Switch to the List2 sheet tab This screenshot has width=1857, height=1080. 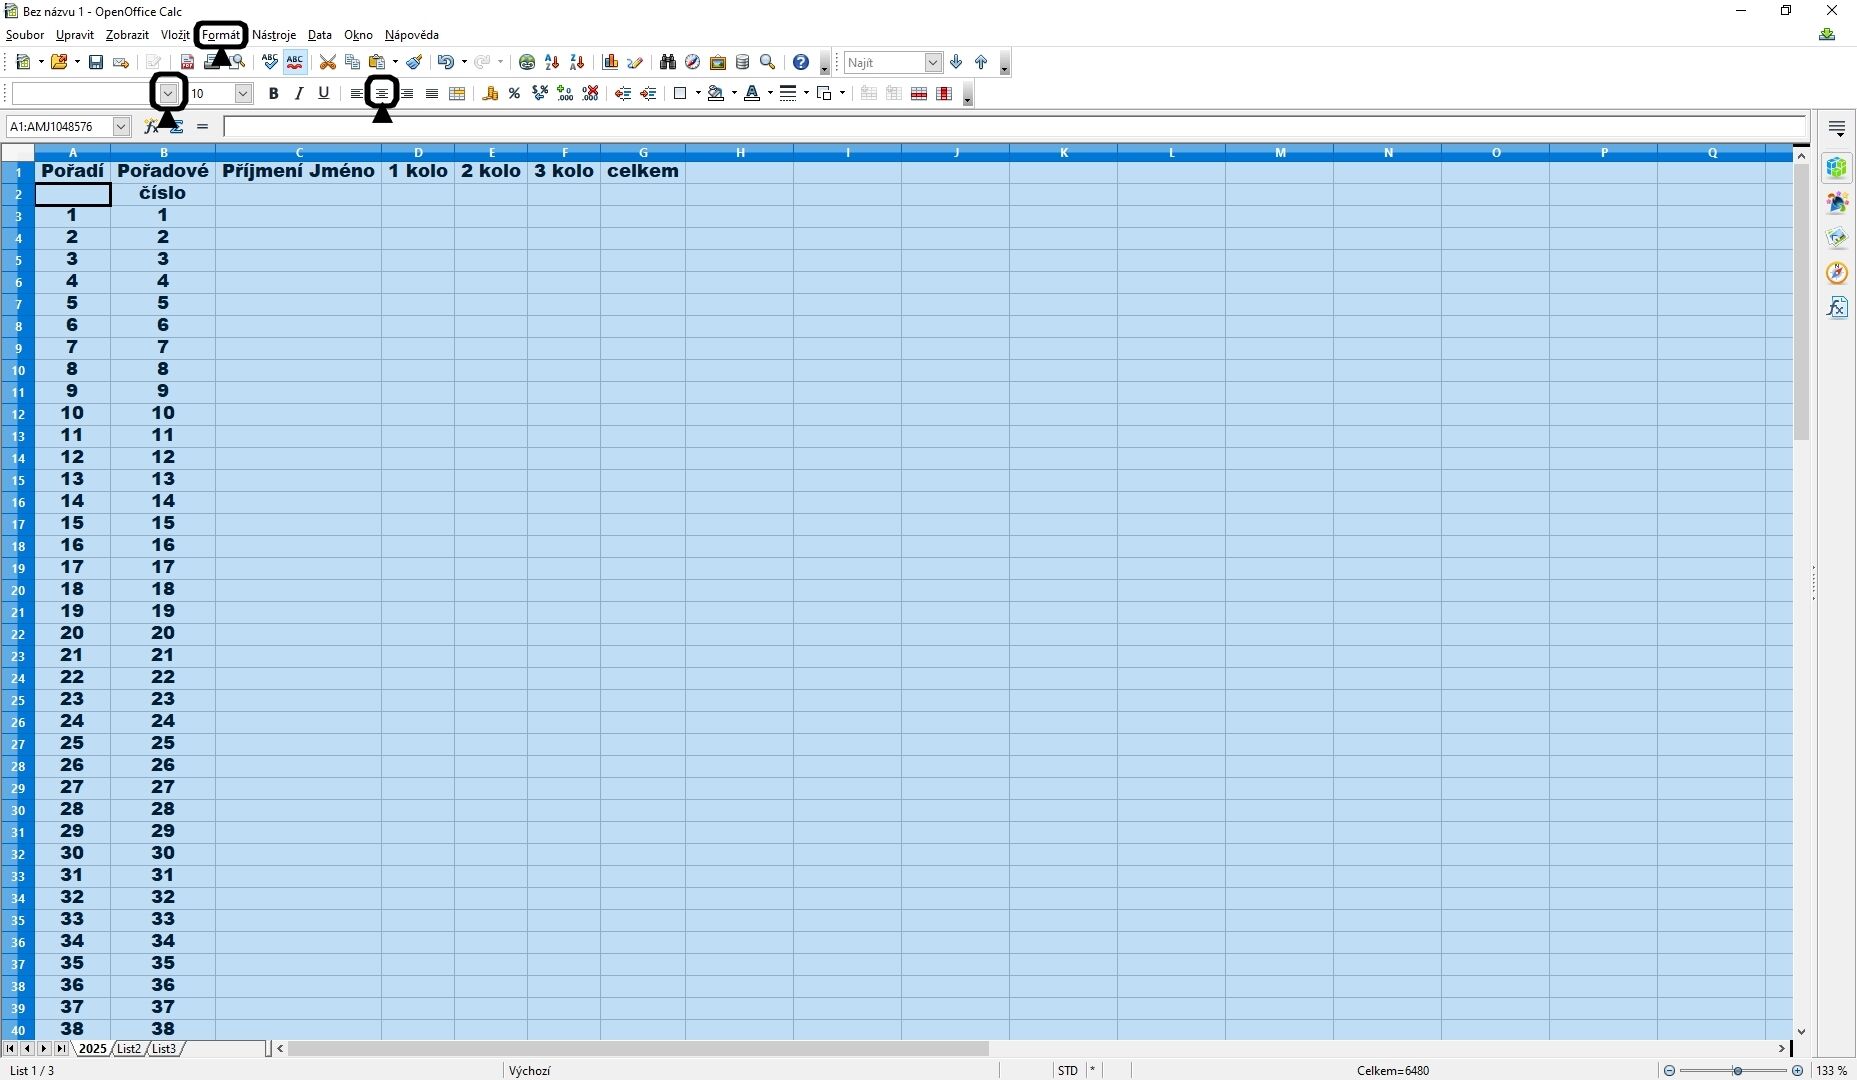pyautogui.click(x=128, y=1048)
